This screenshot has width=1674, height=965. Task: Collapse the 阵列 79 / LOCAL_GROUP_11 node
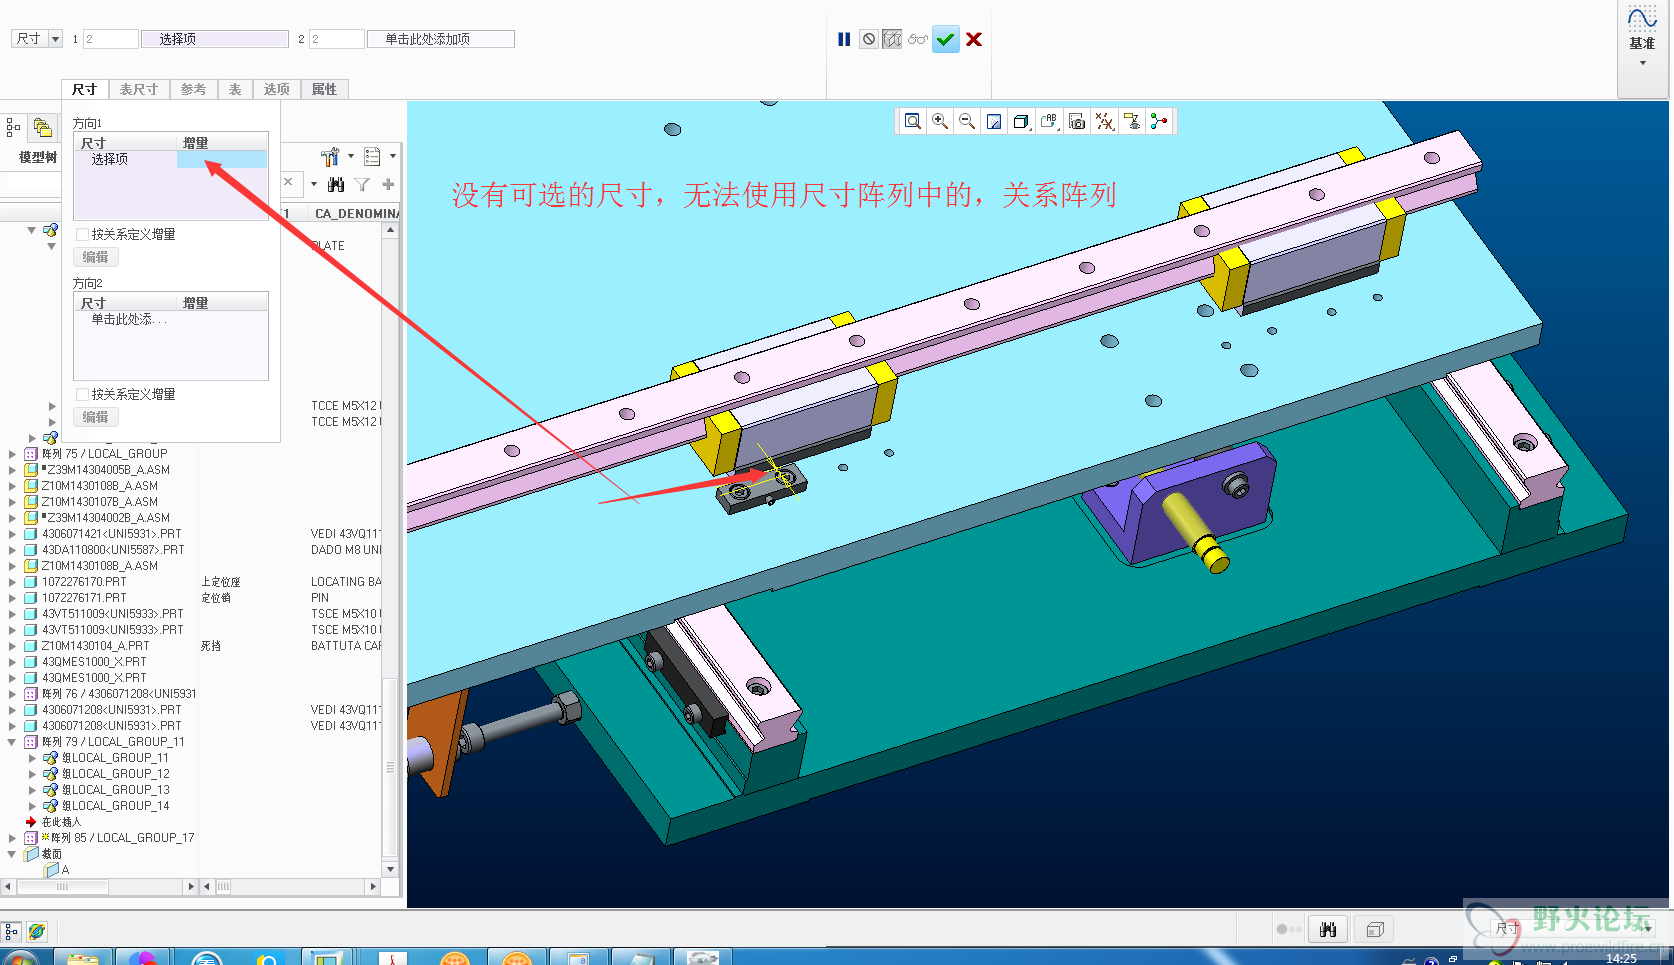[x=12, y=742]
